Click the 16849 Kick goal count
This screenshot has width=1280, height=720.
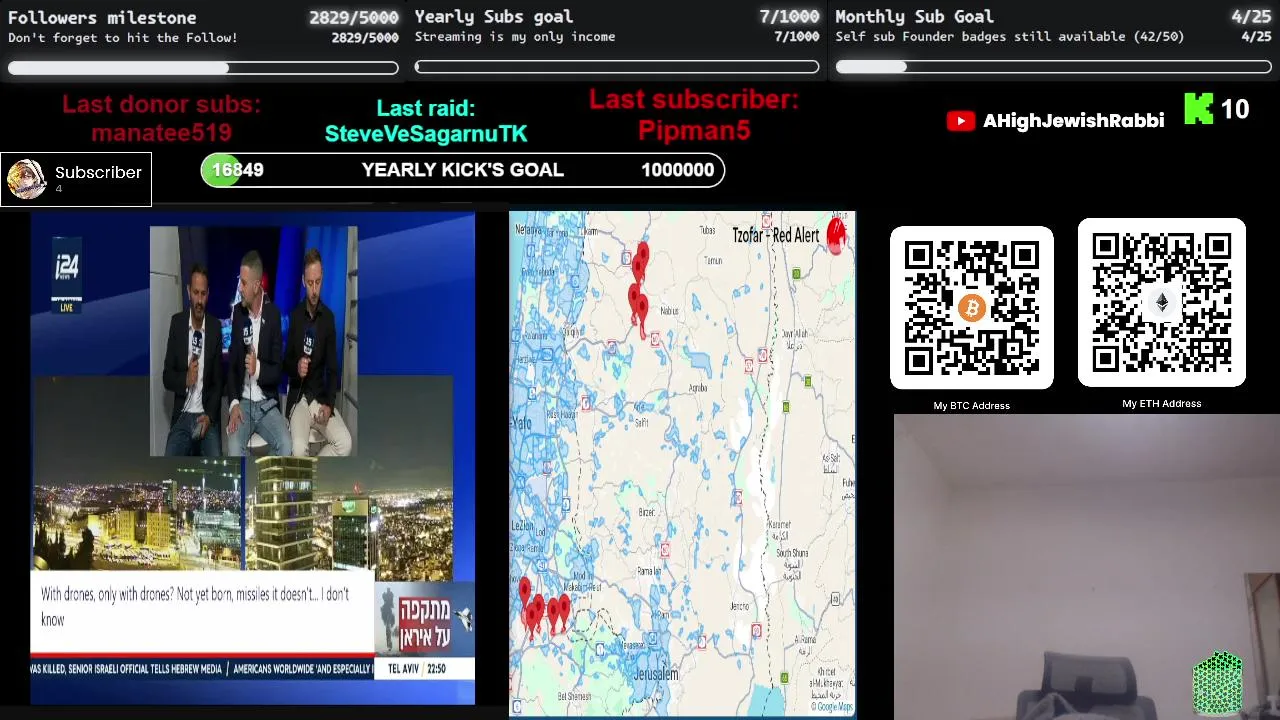click(238, 170)
